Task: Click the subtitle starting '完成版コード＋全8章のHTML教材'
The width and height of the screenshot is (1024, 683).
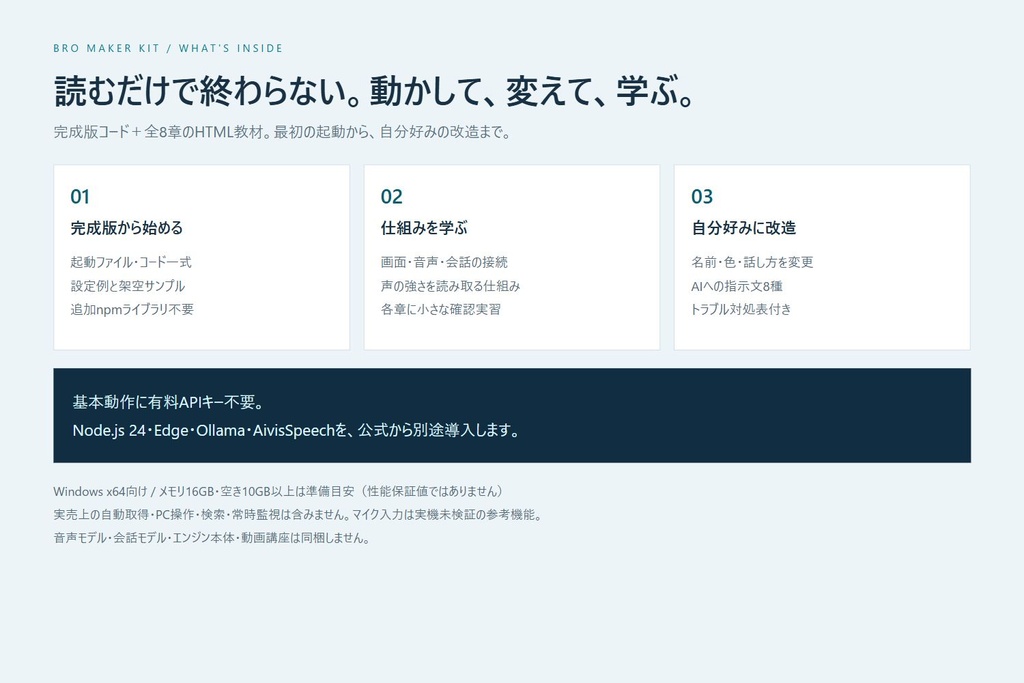Action: click(281, 132)
